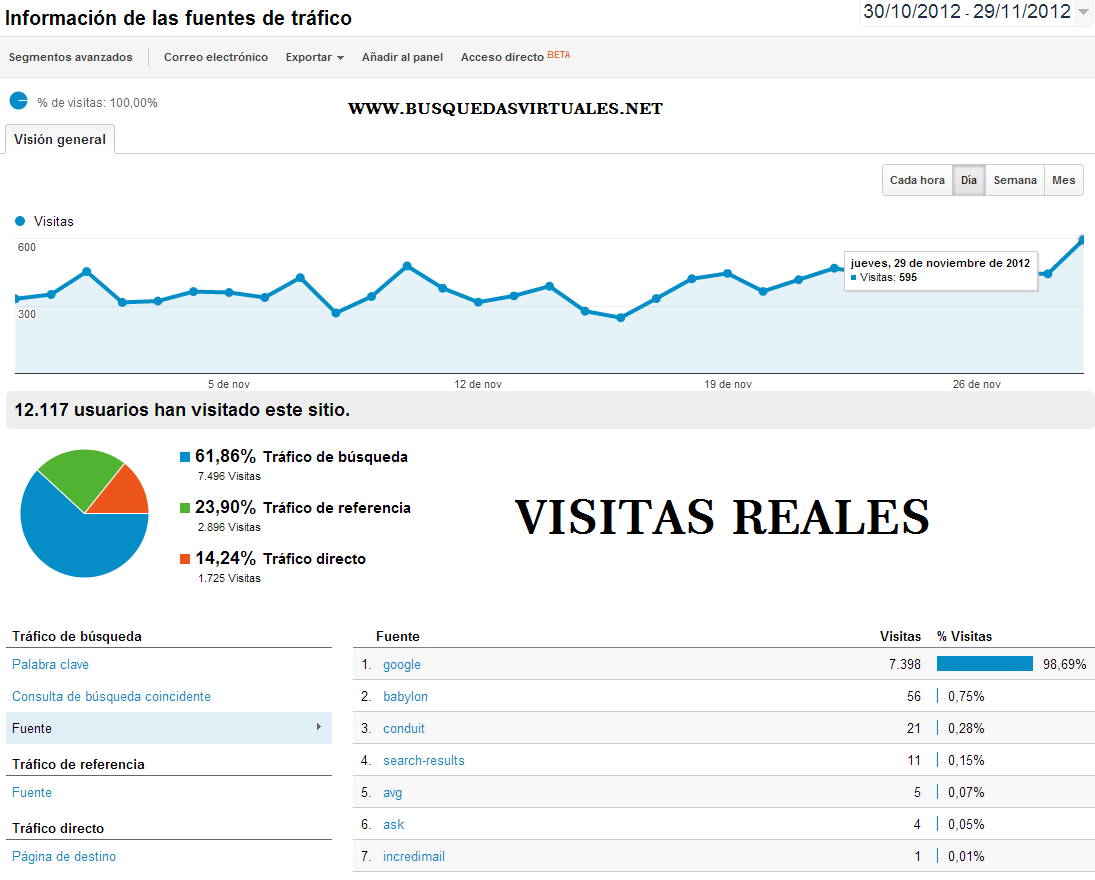Click the 26 de nov axis label
This screenshot has height=880, width=1095.
click(976, 384)
